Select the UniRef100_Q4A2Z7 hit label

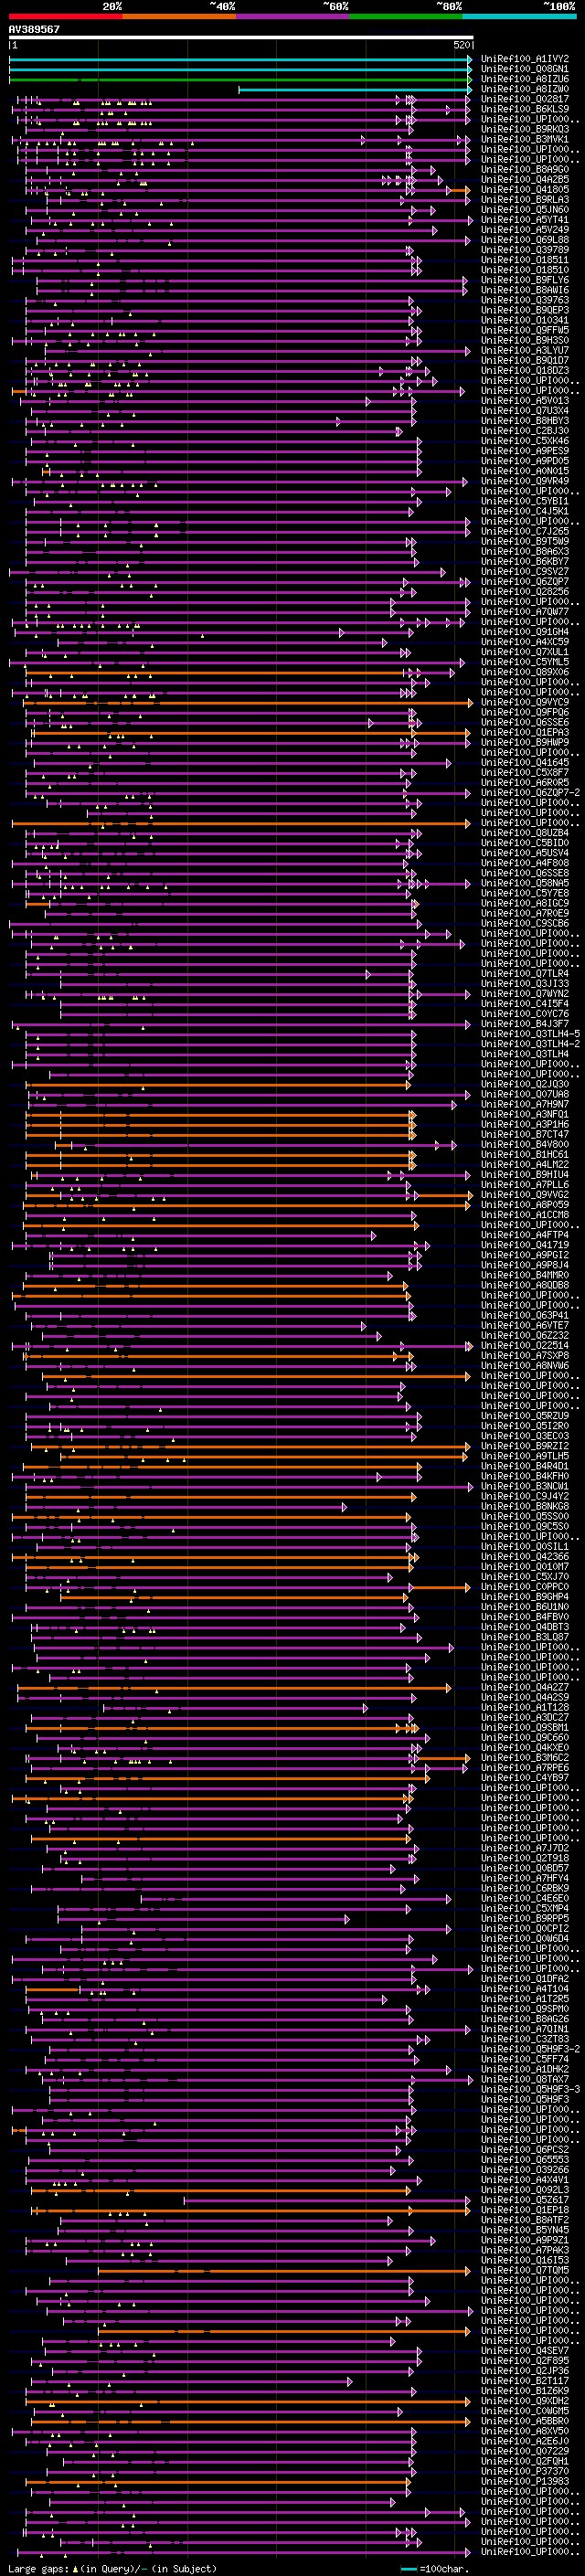pos(525,1687)
